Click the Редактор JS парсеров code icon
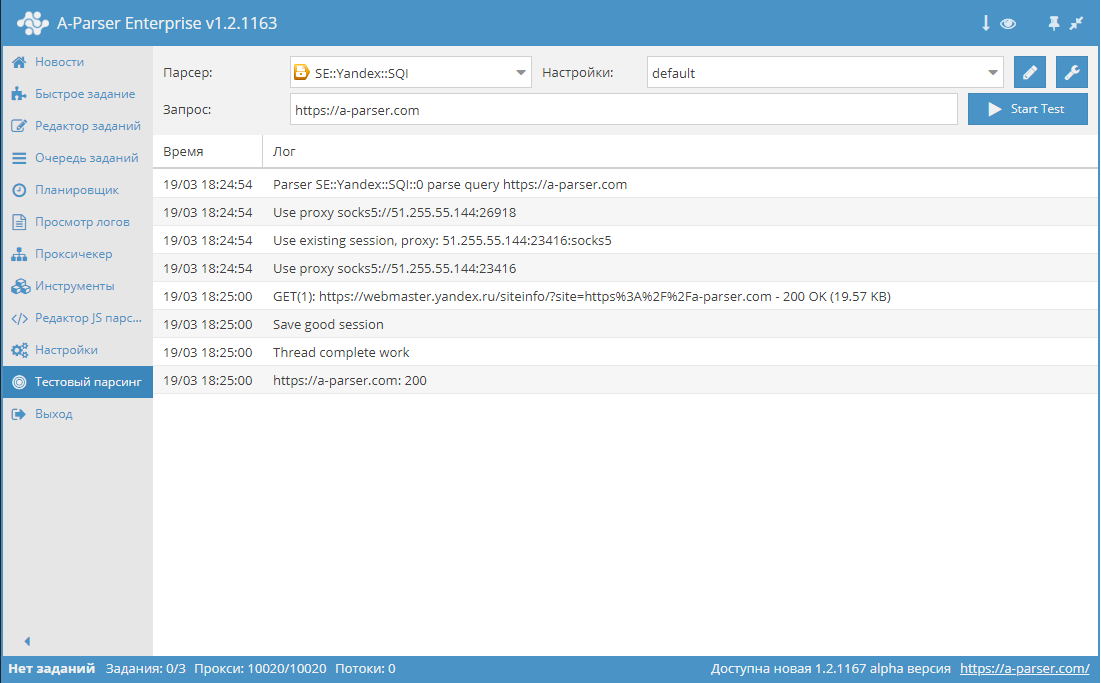 [19, 319]
